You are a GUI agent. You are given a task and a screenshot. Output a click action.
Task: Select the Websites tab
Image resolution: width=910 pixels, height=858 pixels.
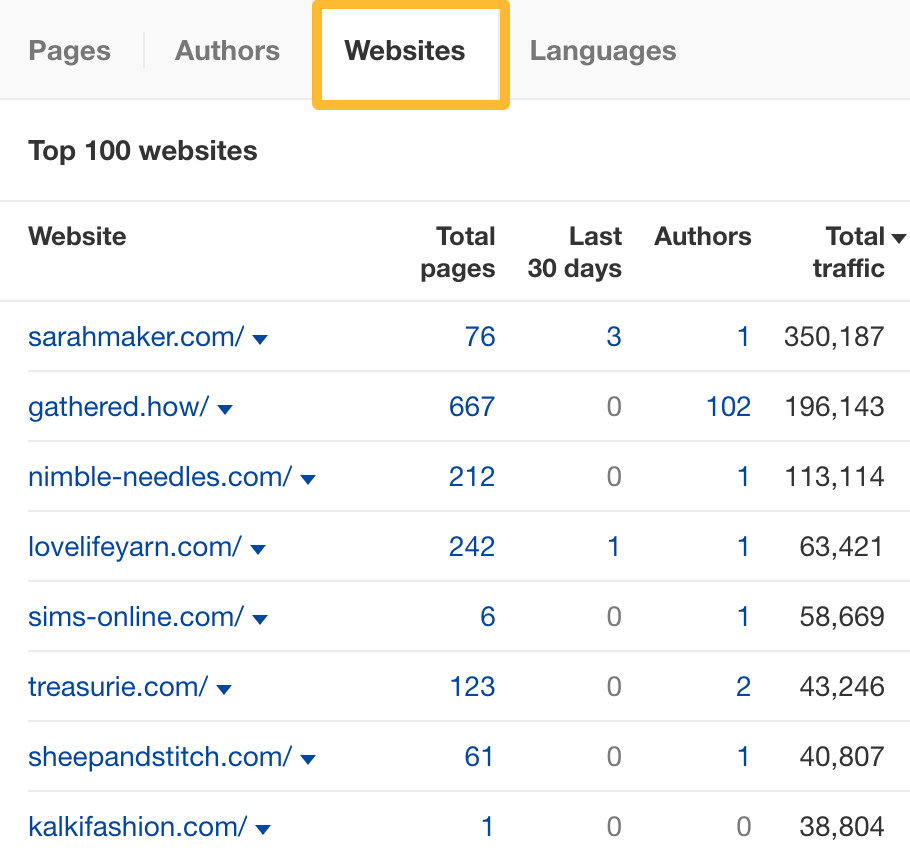tap(404, 51)
